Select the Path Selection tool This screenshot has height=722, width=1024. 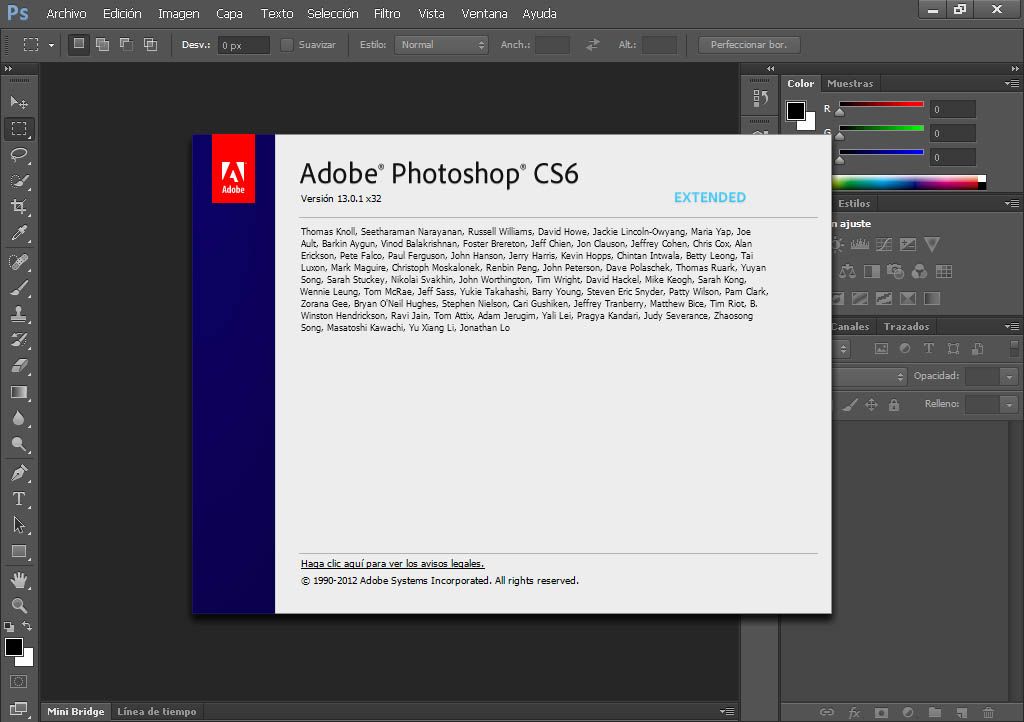19,525
